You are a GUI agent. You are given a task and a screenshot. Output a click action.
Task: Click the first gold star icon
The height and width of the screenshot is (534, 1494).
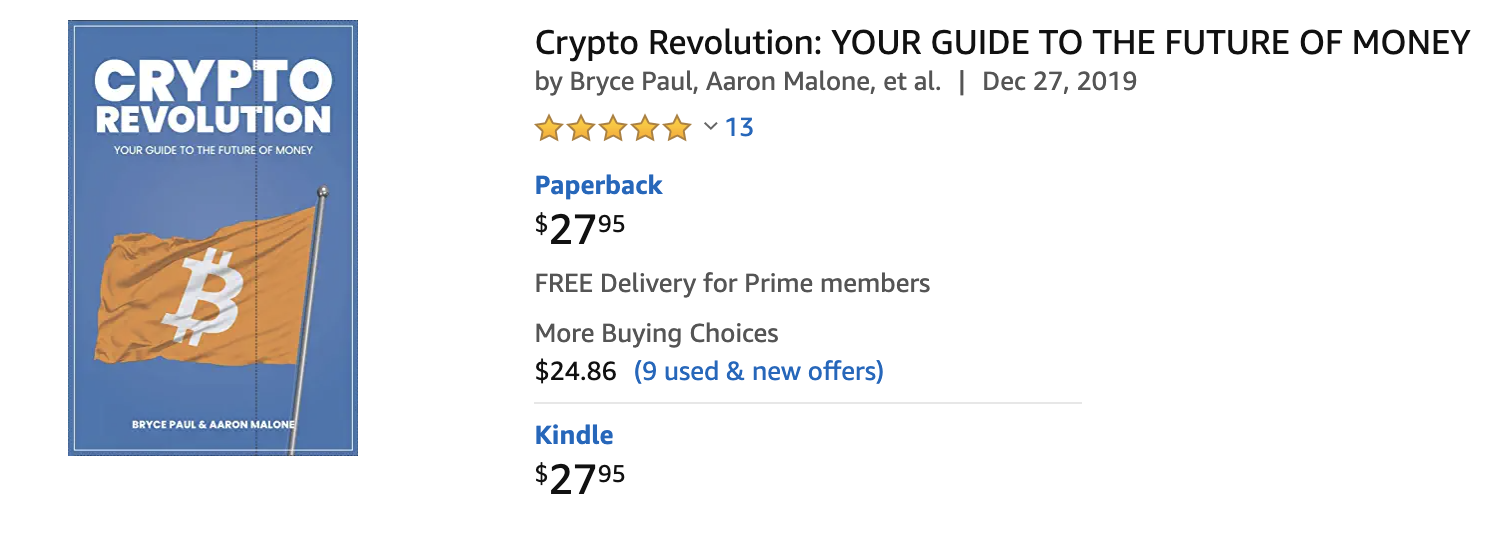549,128
